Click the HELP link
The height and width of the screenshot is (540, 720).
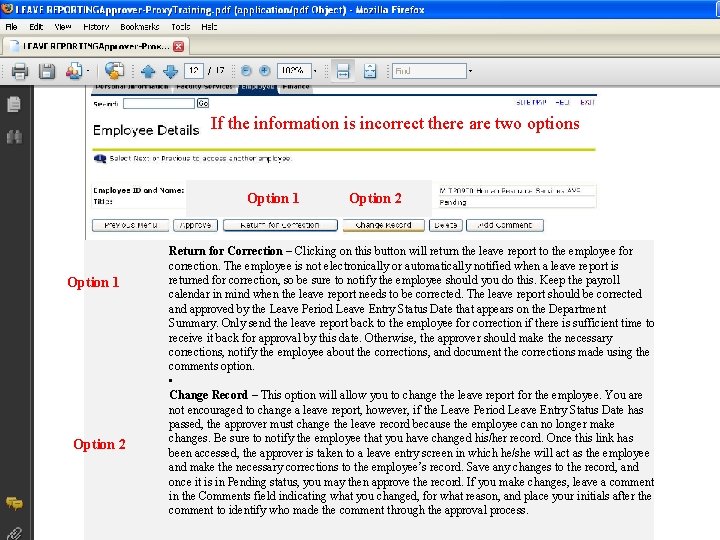pyautogui.click(x=562, y=102)
